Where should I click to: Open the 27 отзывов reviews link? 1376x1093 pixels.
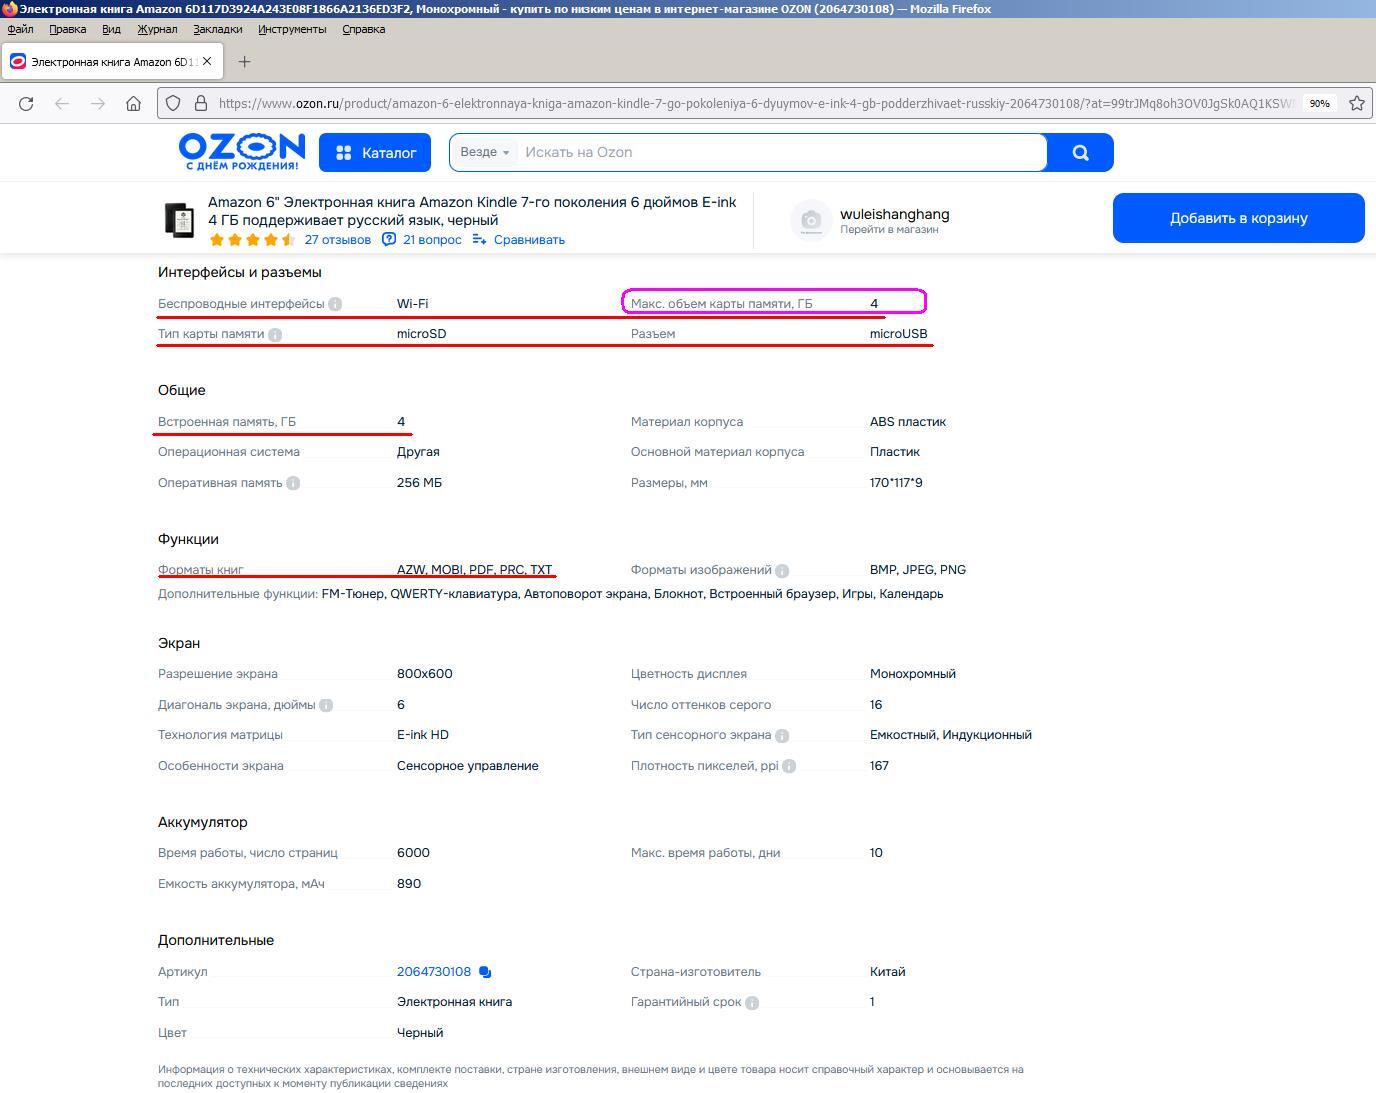(x=337, y=240)
